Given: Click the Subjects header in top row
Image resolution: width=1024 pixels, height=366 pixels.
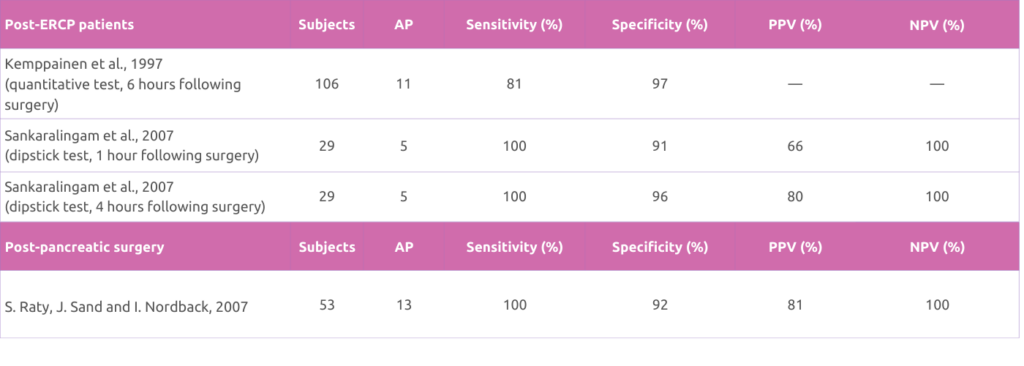Looking at the screenshot, I should pyautogui.click(x=327, y=25).
